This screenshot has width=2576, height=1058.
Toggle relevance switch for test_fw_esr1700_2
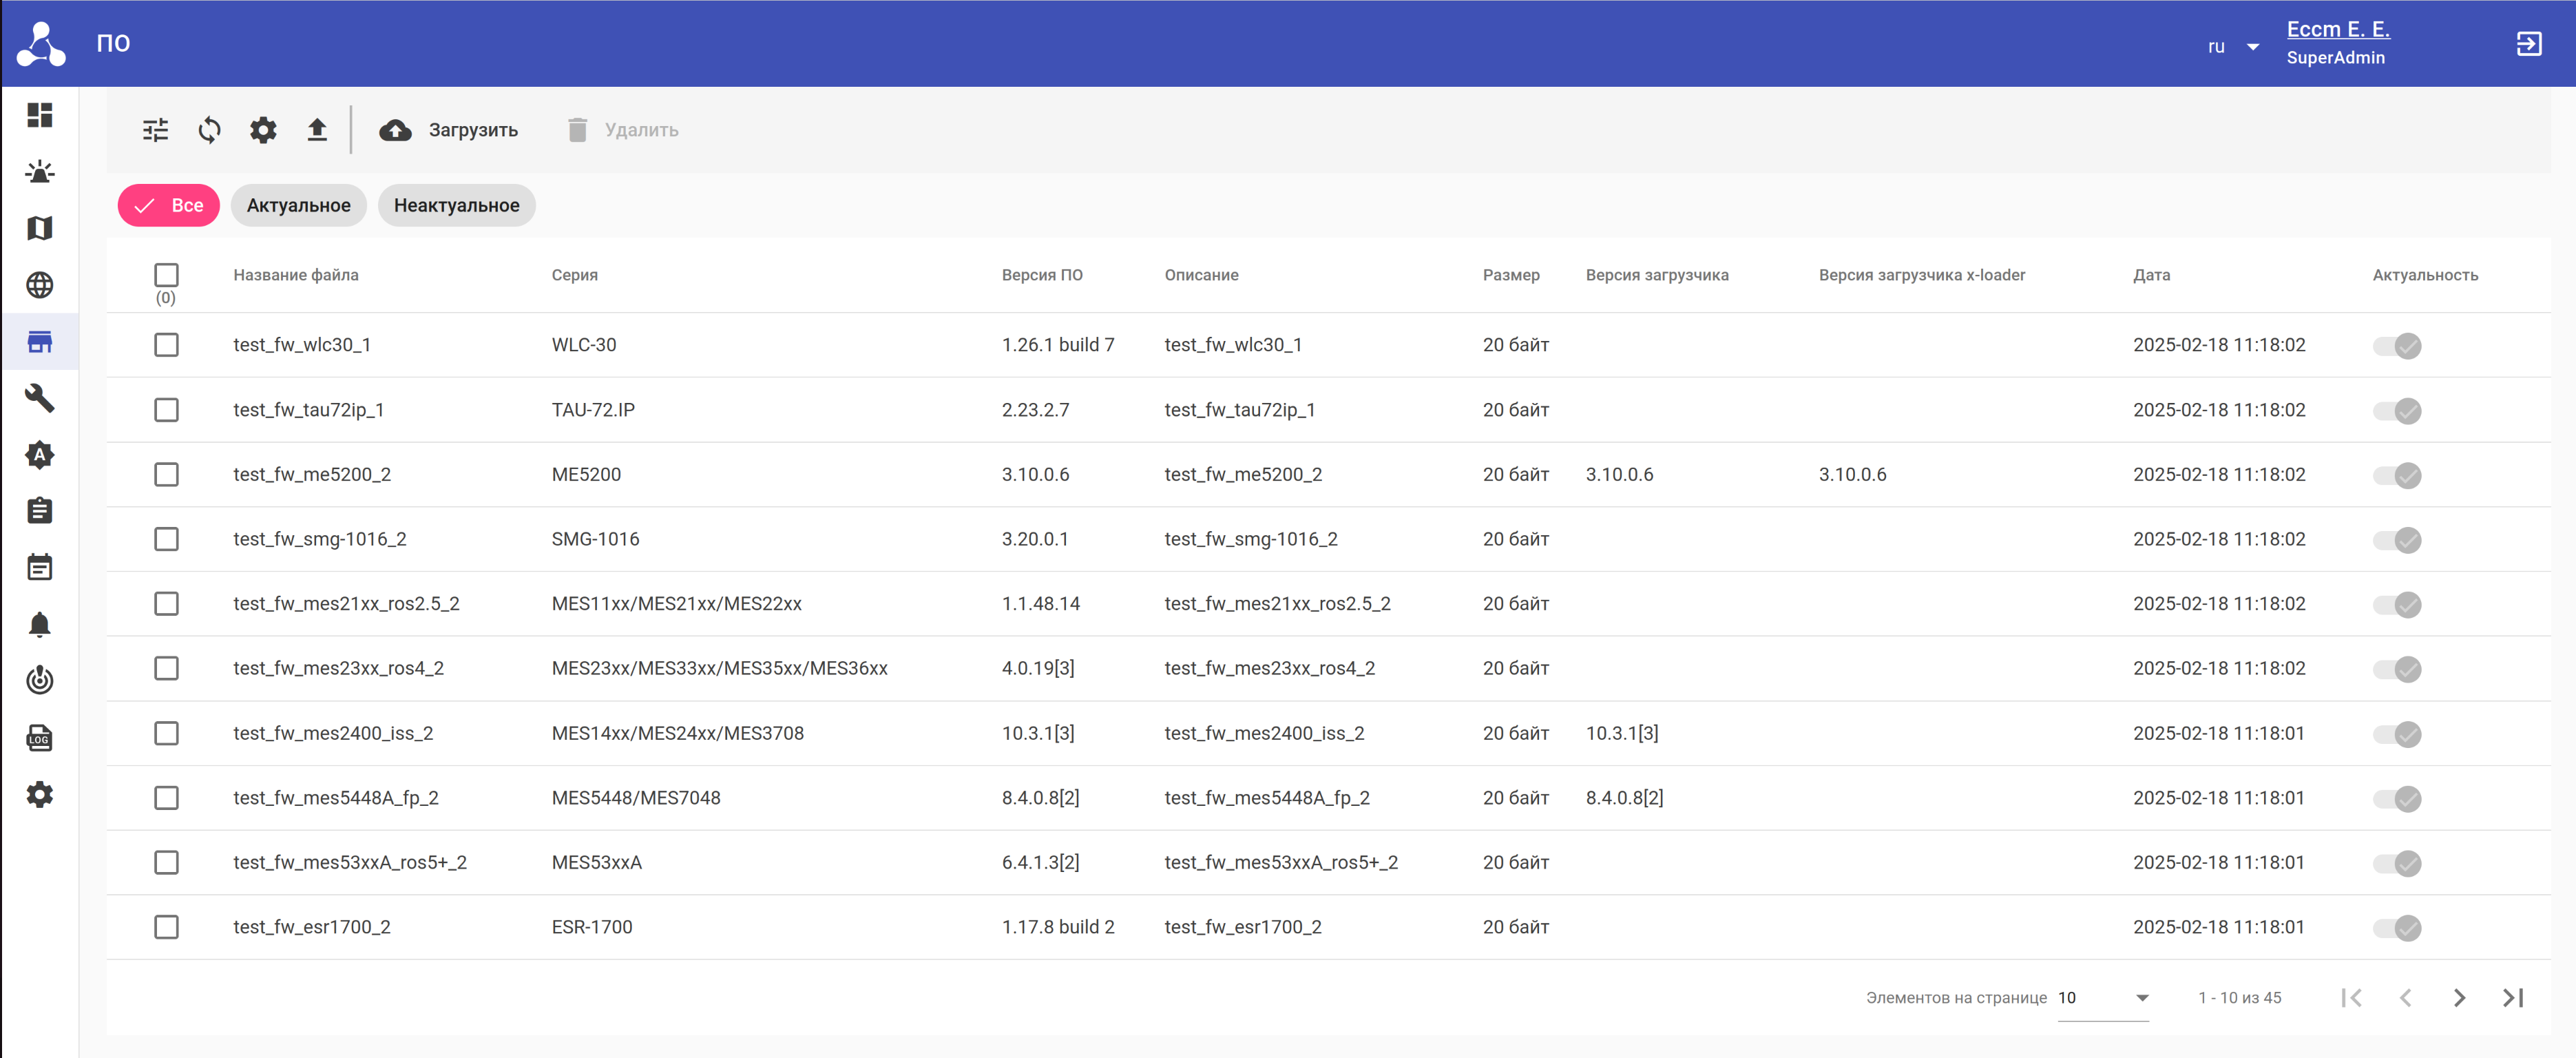tap(2397, 928)
